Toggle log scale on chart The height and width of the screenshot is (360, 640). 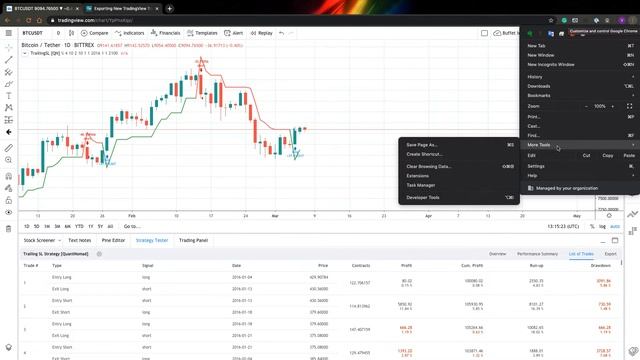tap(602, 227)
